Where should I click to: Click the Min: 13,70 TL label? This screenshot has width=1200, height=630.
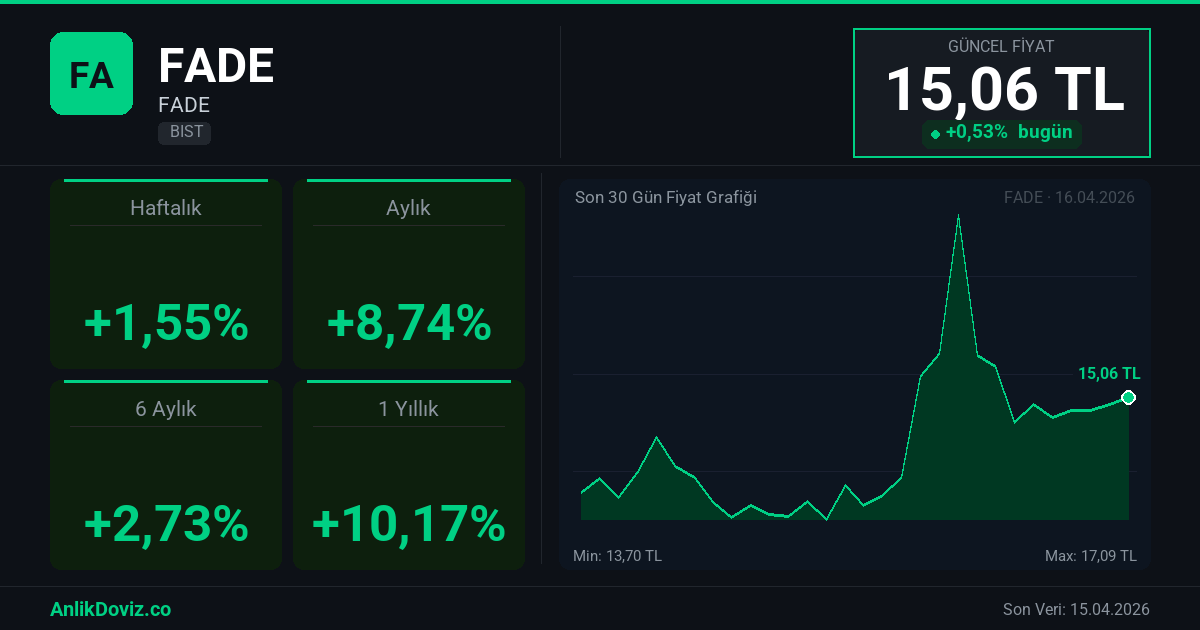[x=617, y=556]
